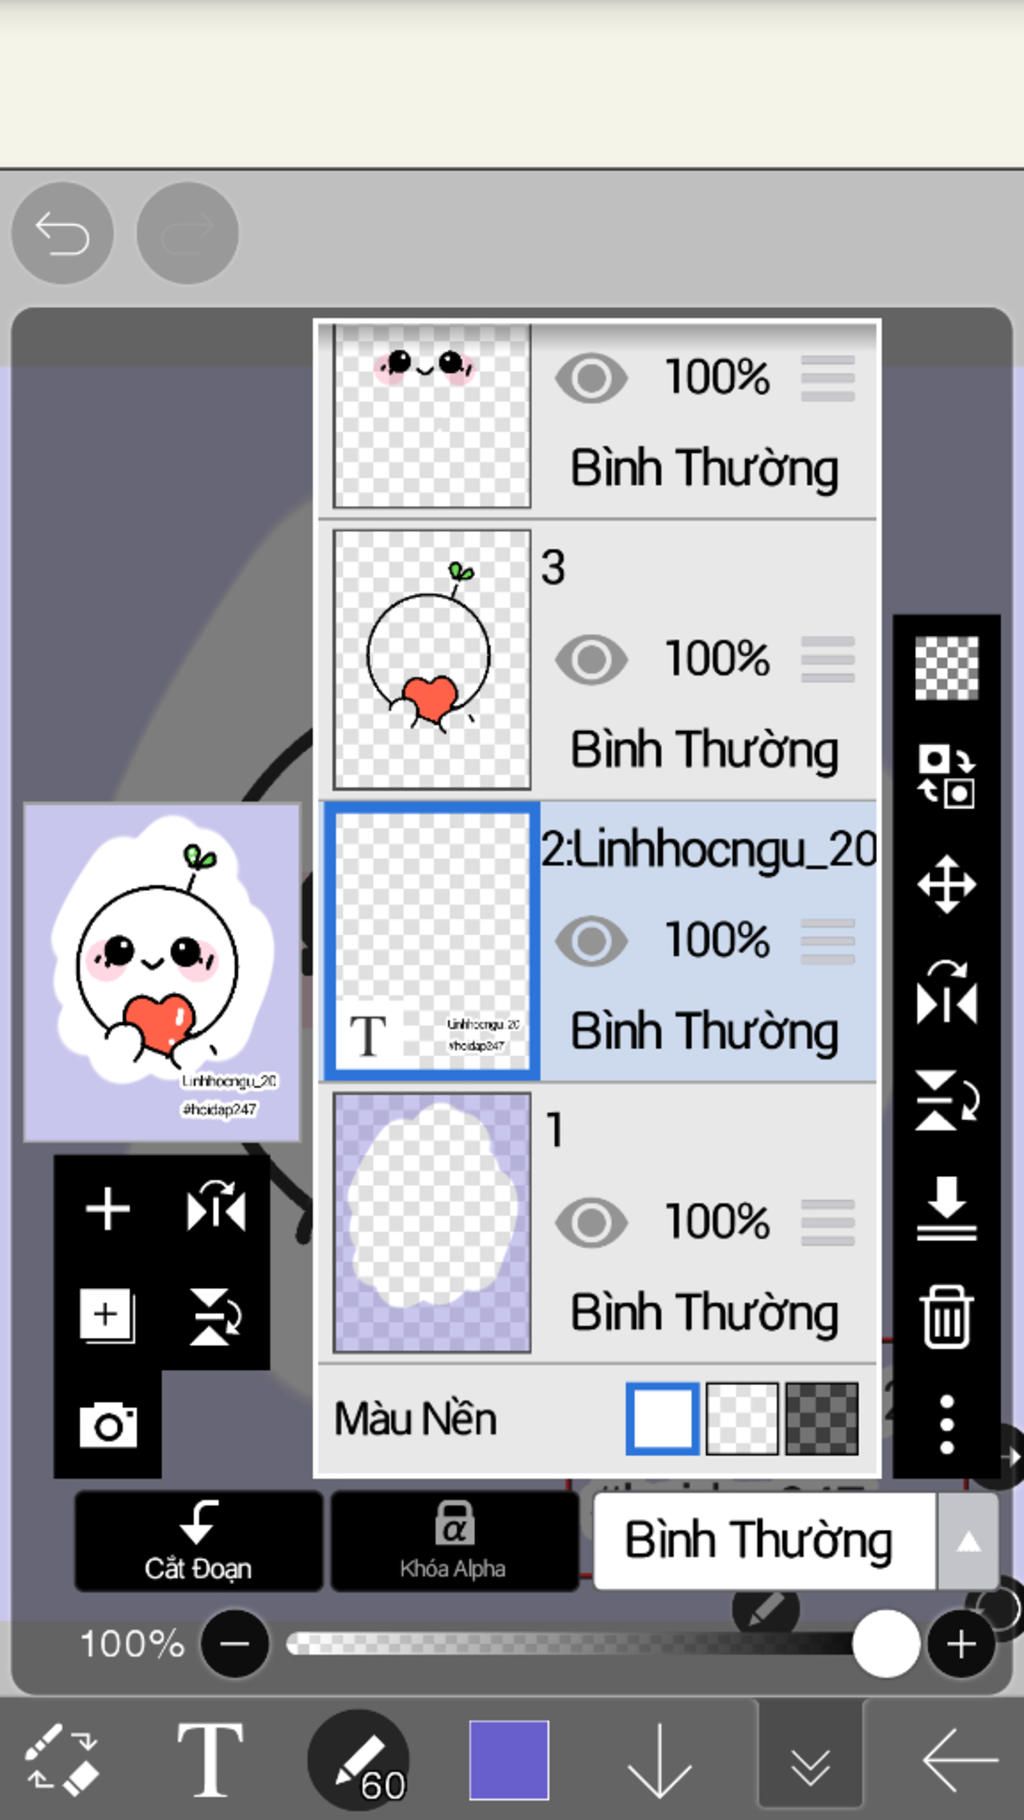Open the three-dot more options menu
The image size is (1024, 1820).
[946, 1424]
